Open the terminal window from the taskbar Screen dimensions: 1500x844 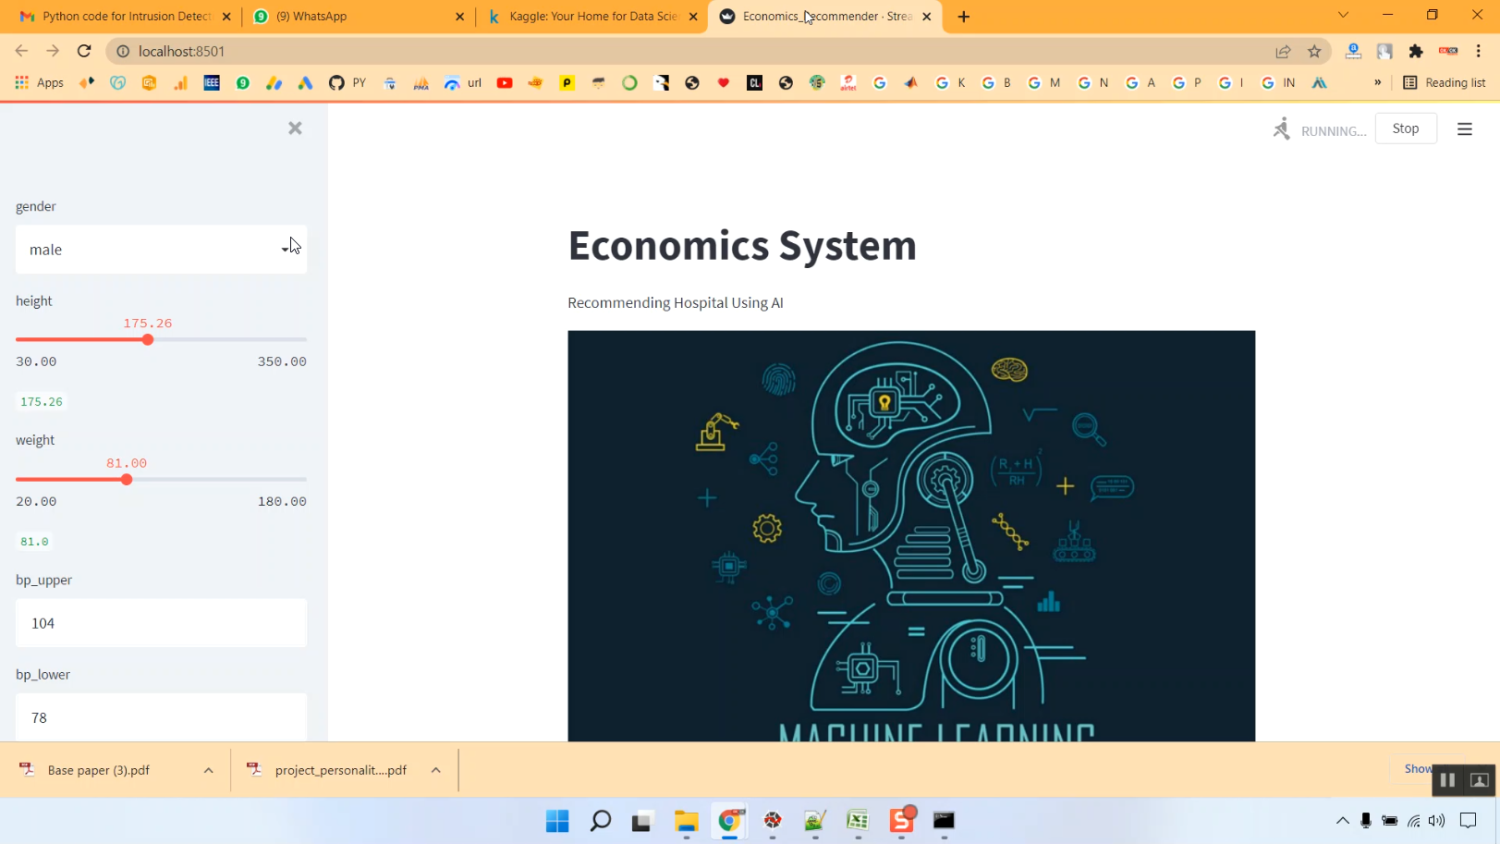[944, 821]
